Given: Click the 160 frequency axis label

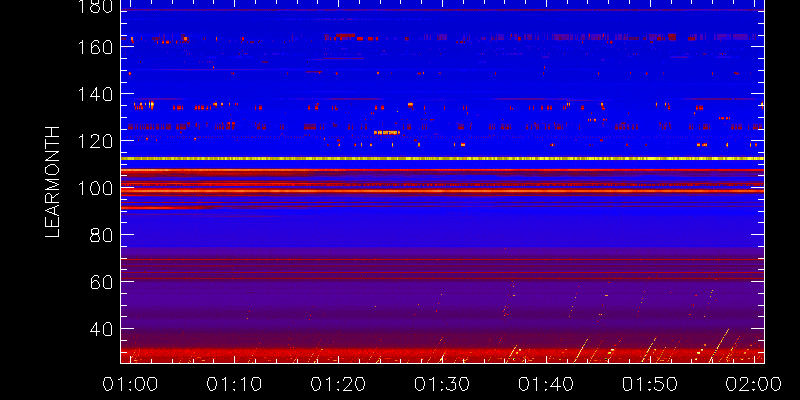Looking at the screenshot, I should pyautogui.click(x=96, y=47).
